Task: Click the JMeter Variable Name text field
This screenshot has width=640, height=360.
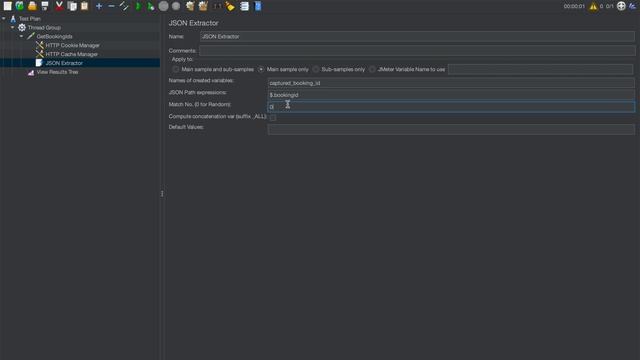Action: (x=540, y=69)
